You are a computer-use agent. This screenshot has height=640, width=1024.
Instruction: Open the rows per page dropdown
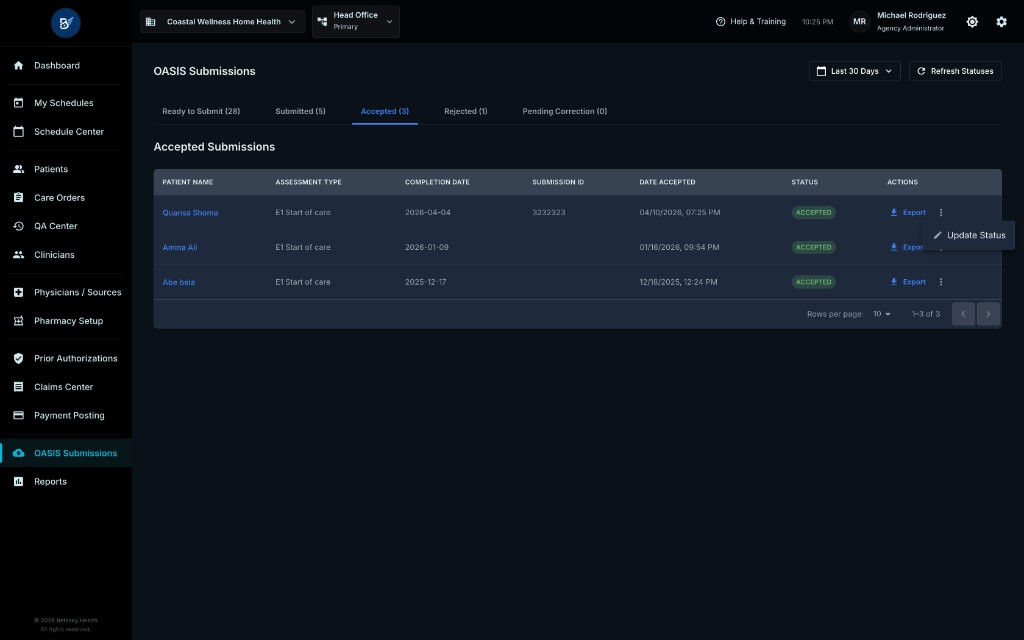pyautogui.click(x=882, y=314)
